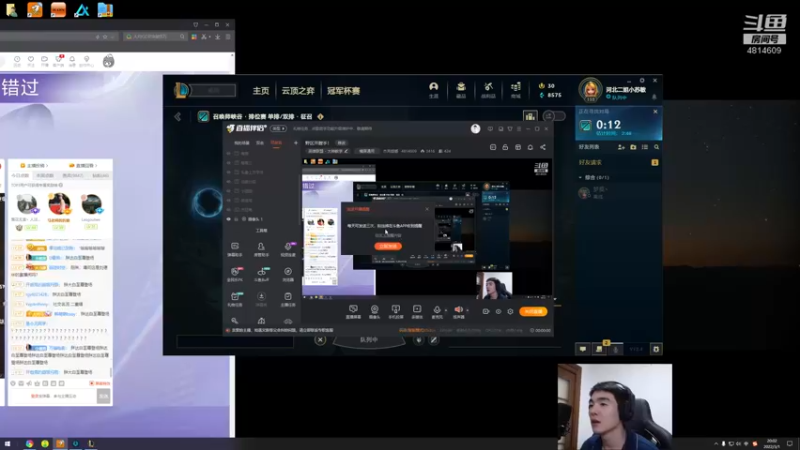Open the Windows Start button on the taskbar
The height and width of the screenshot is (450, 800).
click(x=7, y=444)
